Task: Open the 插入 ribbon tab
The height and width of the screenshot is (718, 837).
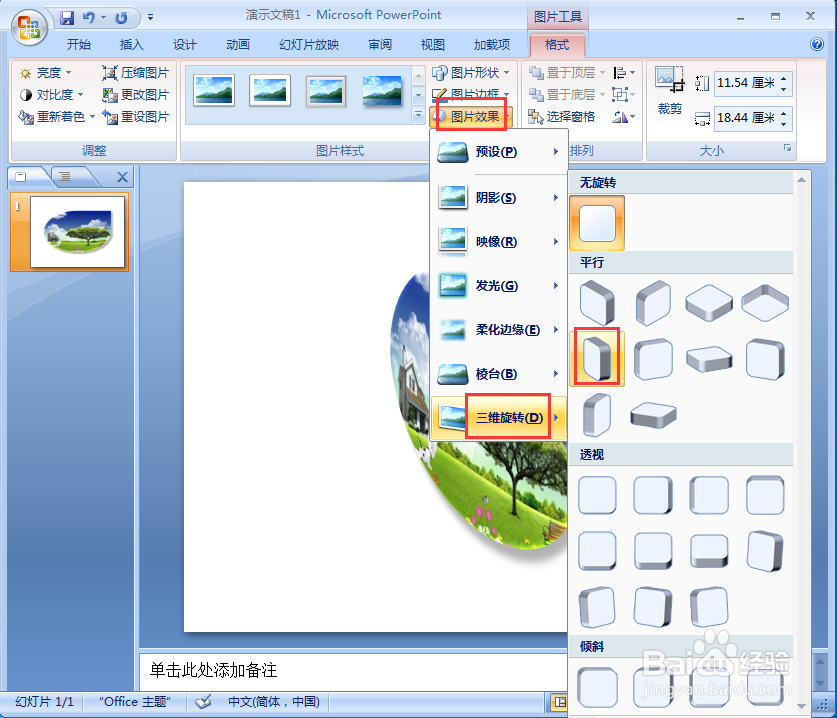Action: coord(131,45)
